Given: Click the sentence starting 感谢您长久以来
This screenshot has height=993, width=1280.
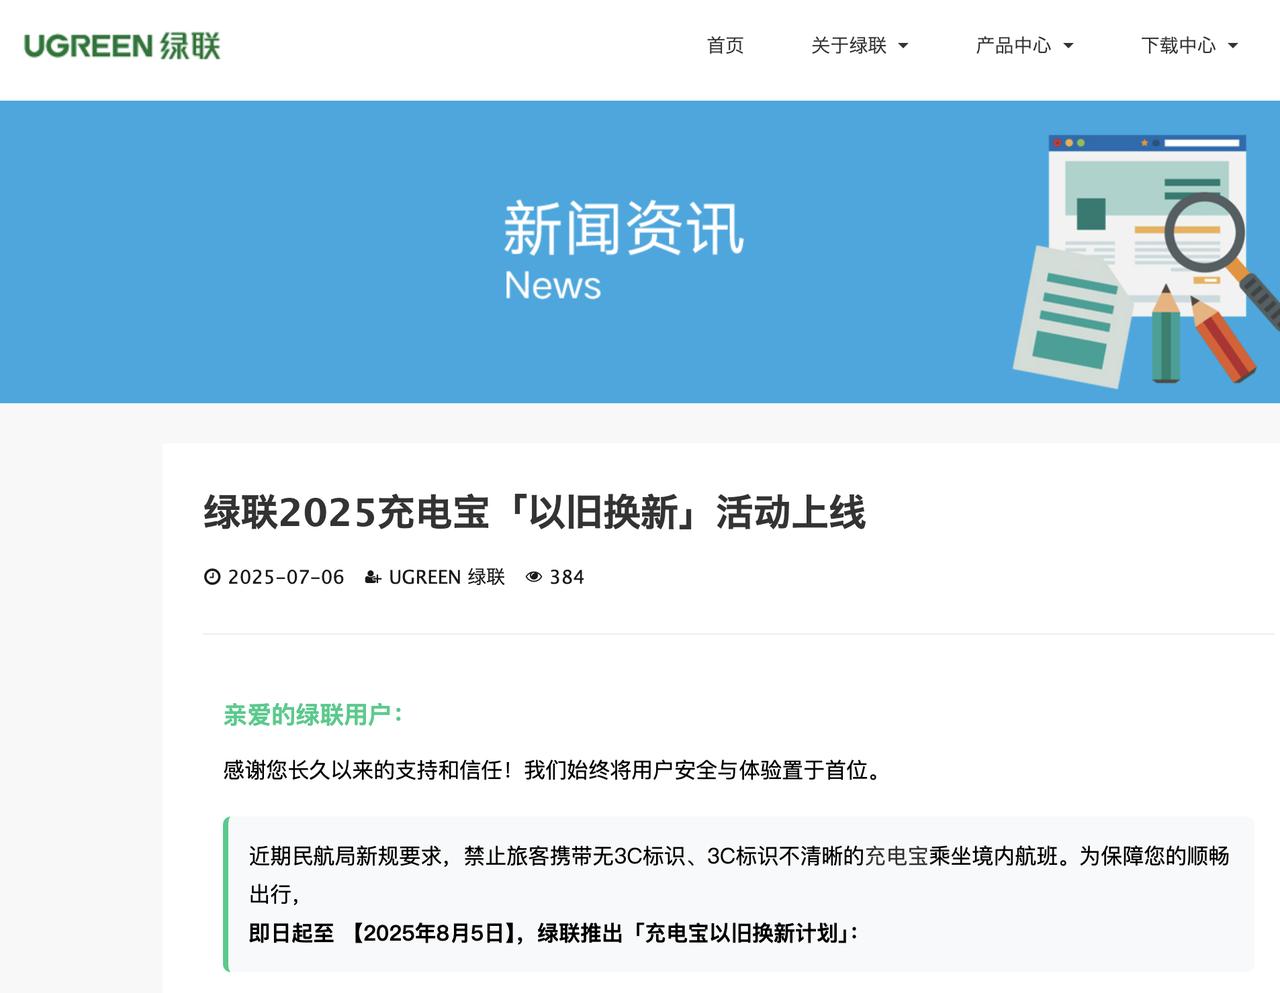Looking at the screenshot, I should pyautogui.click(x=554, y=770).
